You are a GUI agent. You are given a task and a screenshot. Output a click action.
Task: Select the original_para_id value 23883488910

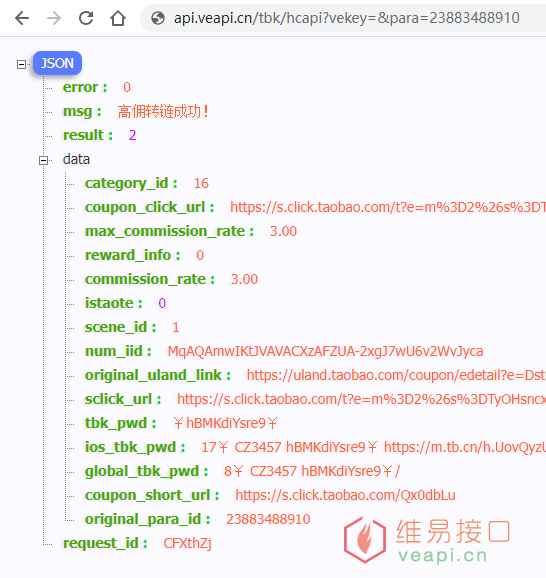point(268,519)
